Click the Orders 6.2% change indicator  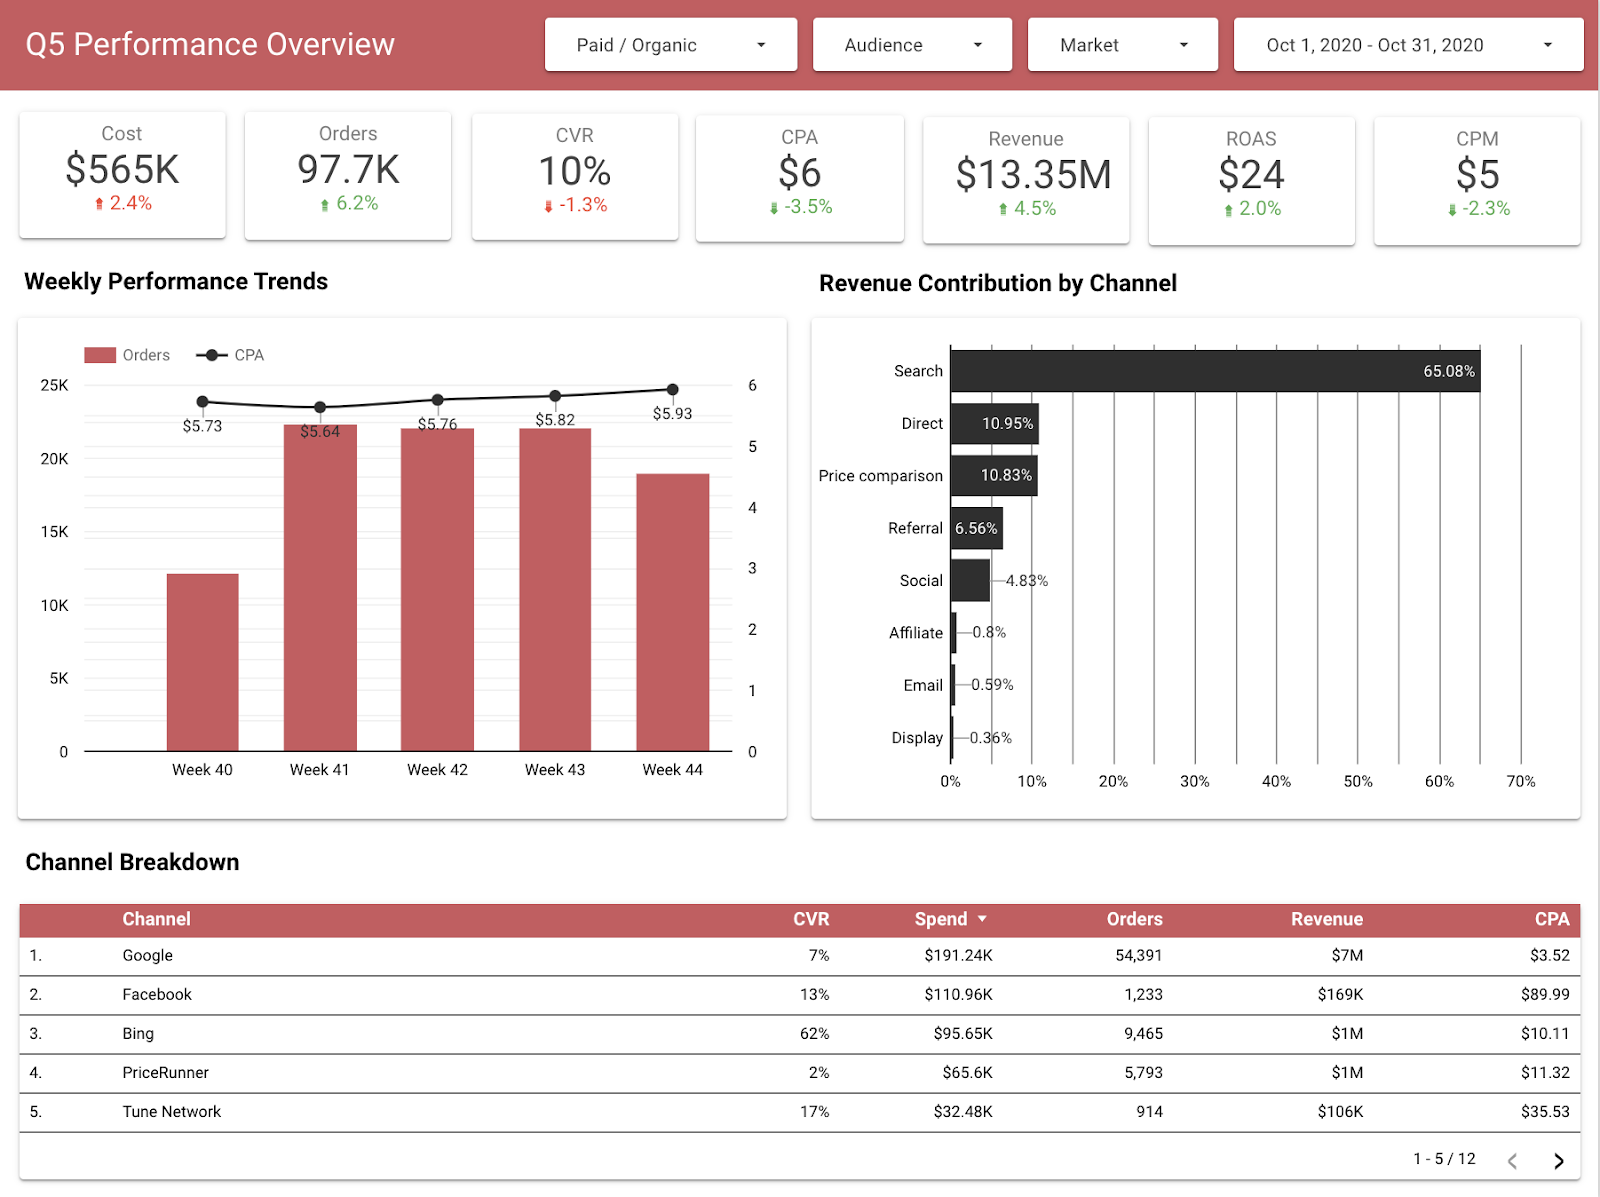pyautogui.click(x=349, y=203)
